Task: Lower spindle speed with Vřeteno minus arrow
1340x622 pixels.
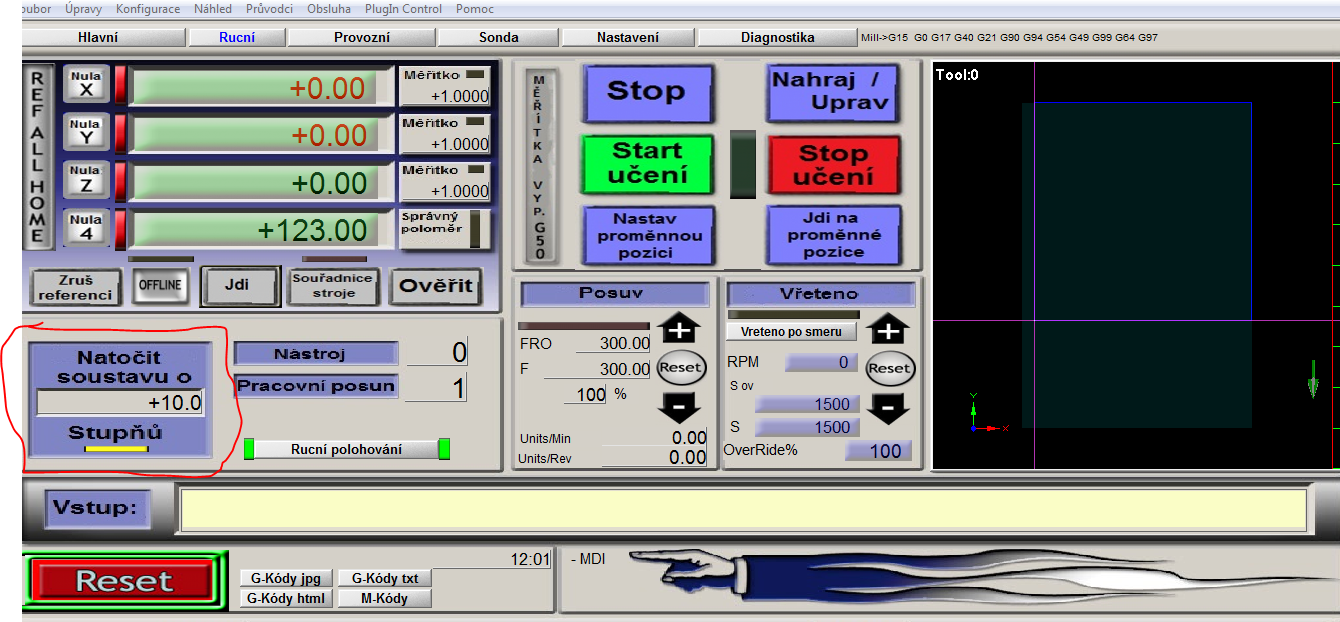Action: [x=889, y=407]
